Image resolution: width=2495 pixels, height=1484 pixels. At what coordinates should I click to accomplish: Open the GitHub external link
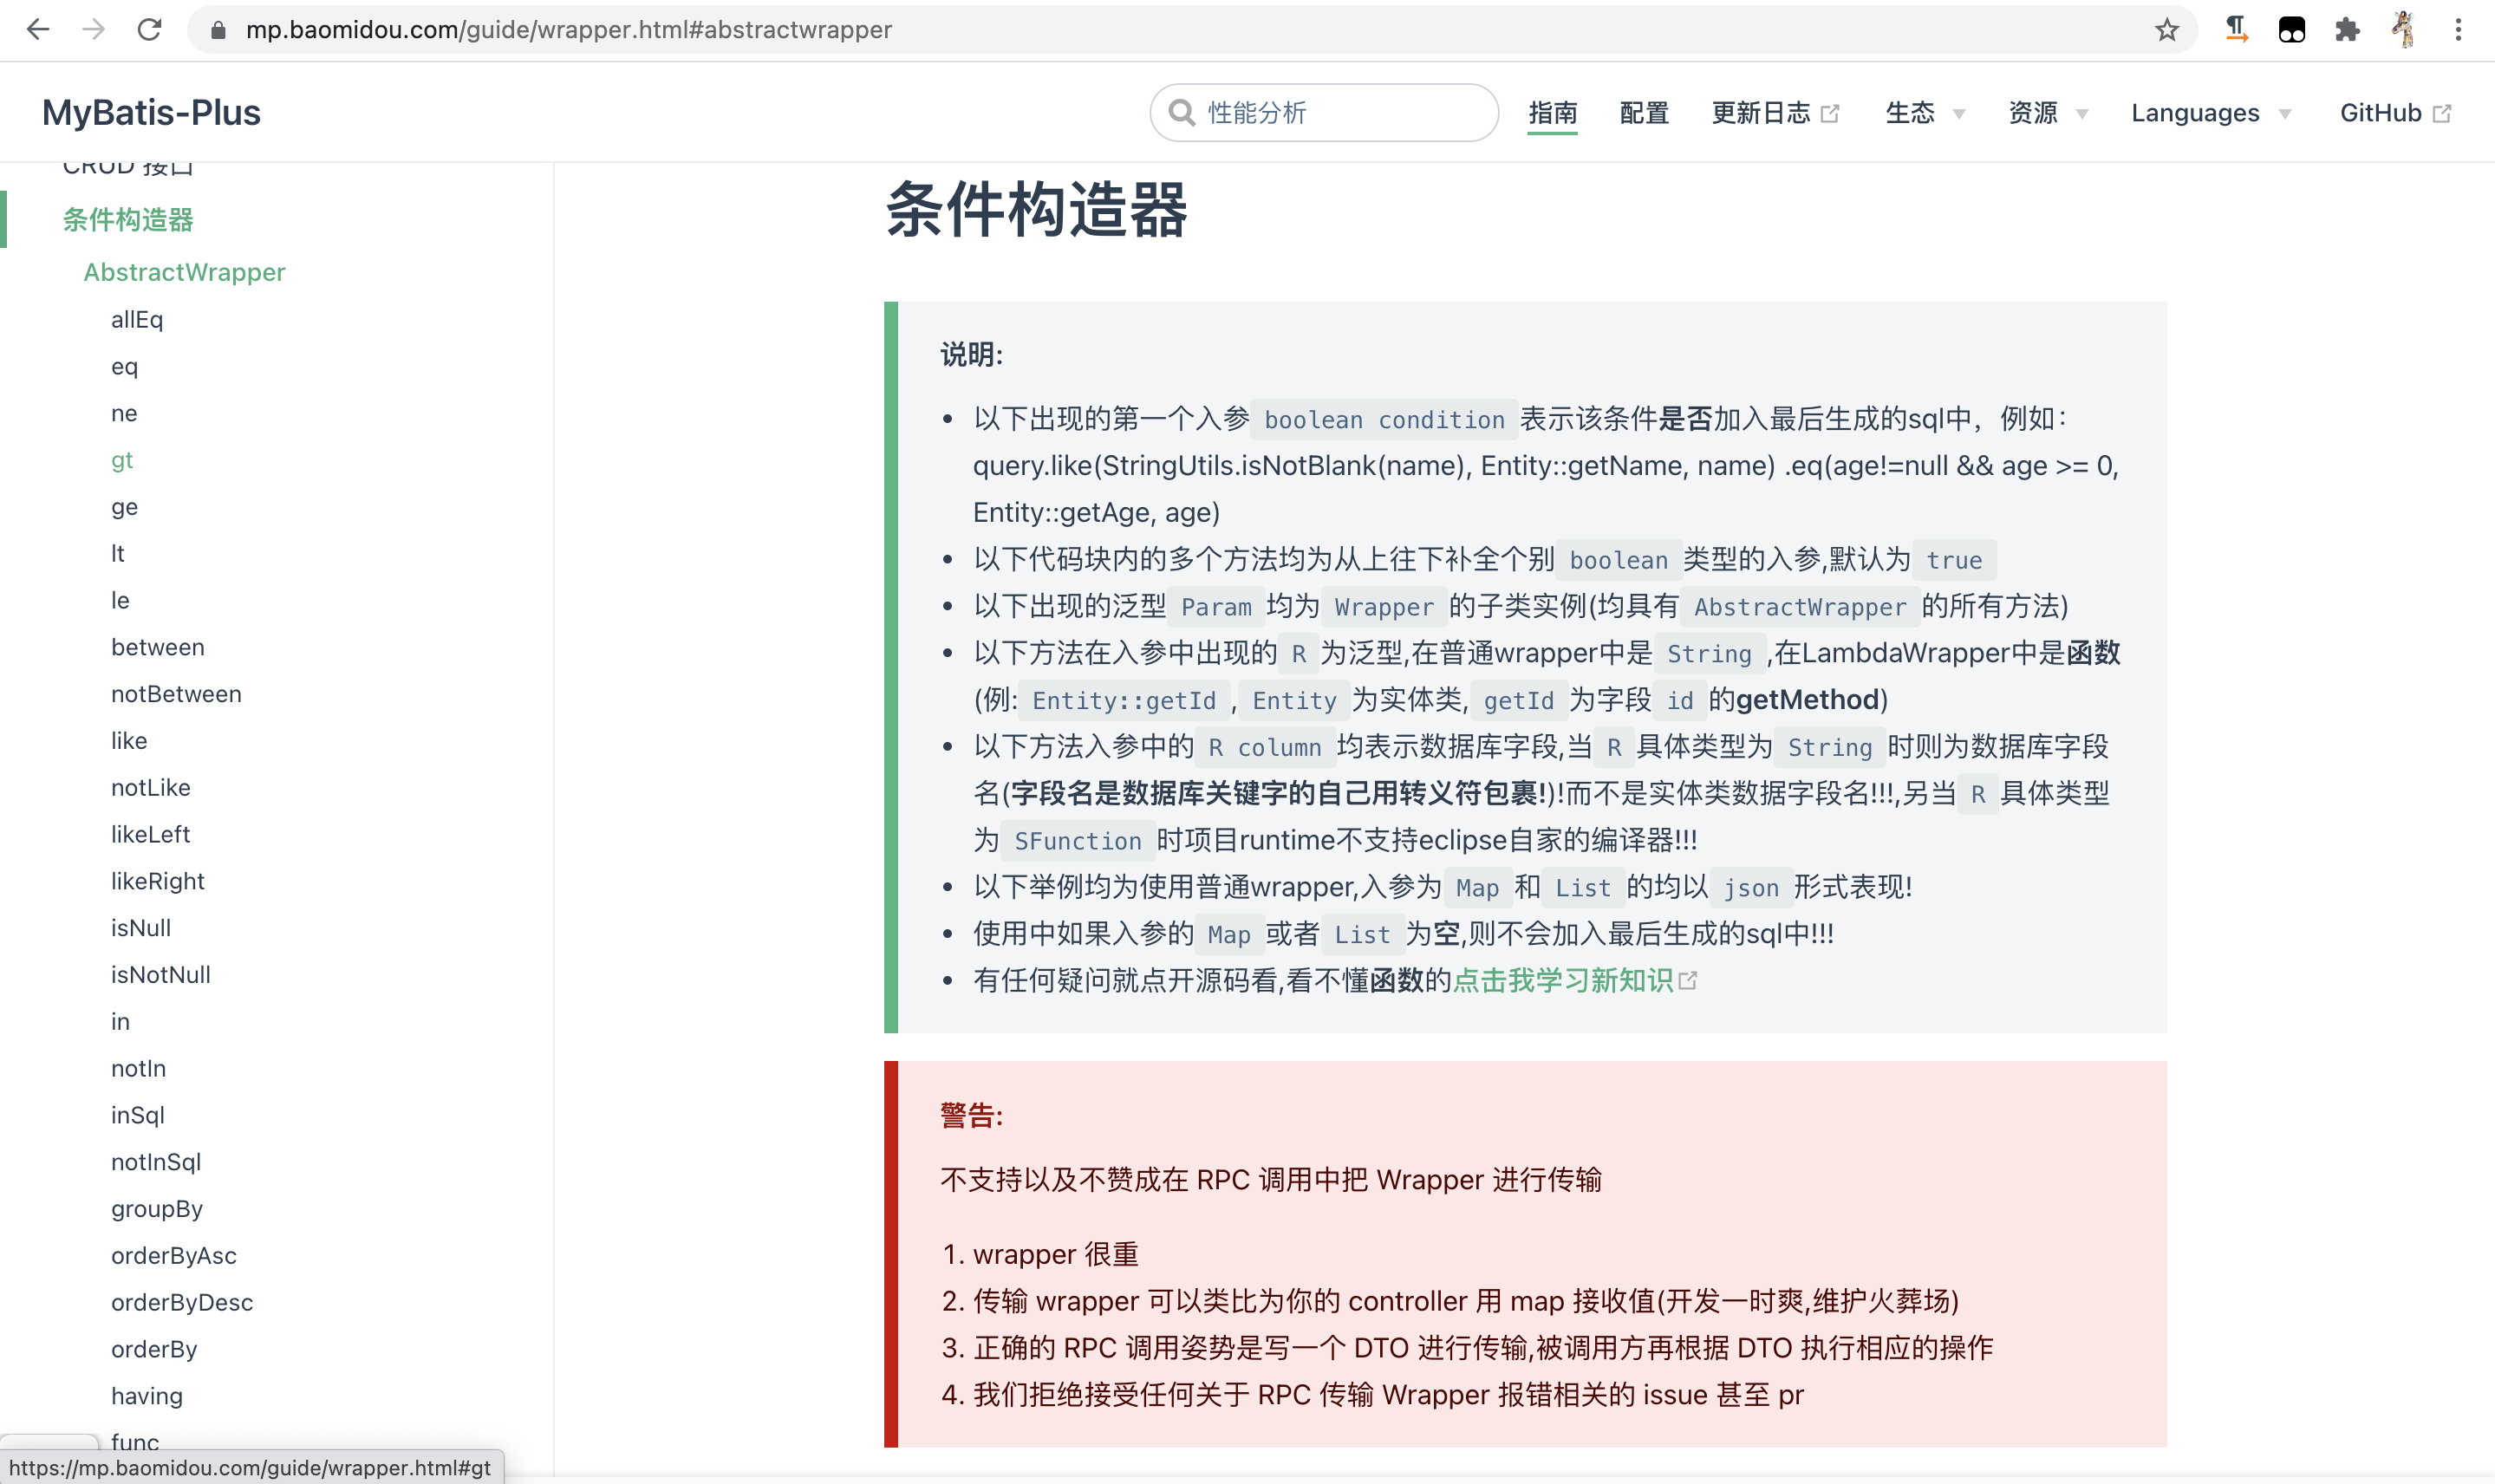tap(2383, 112)
